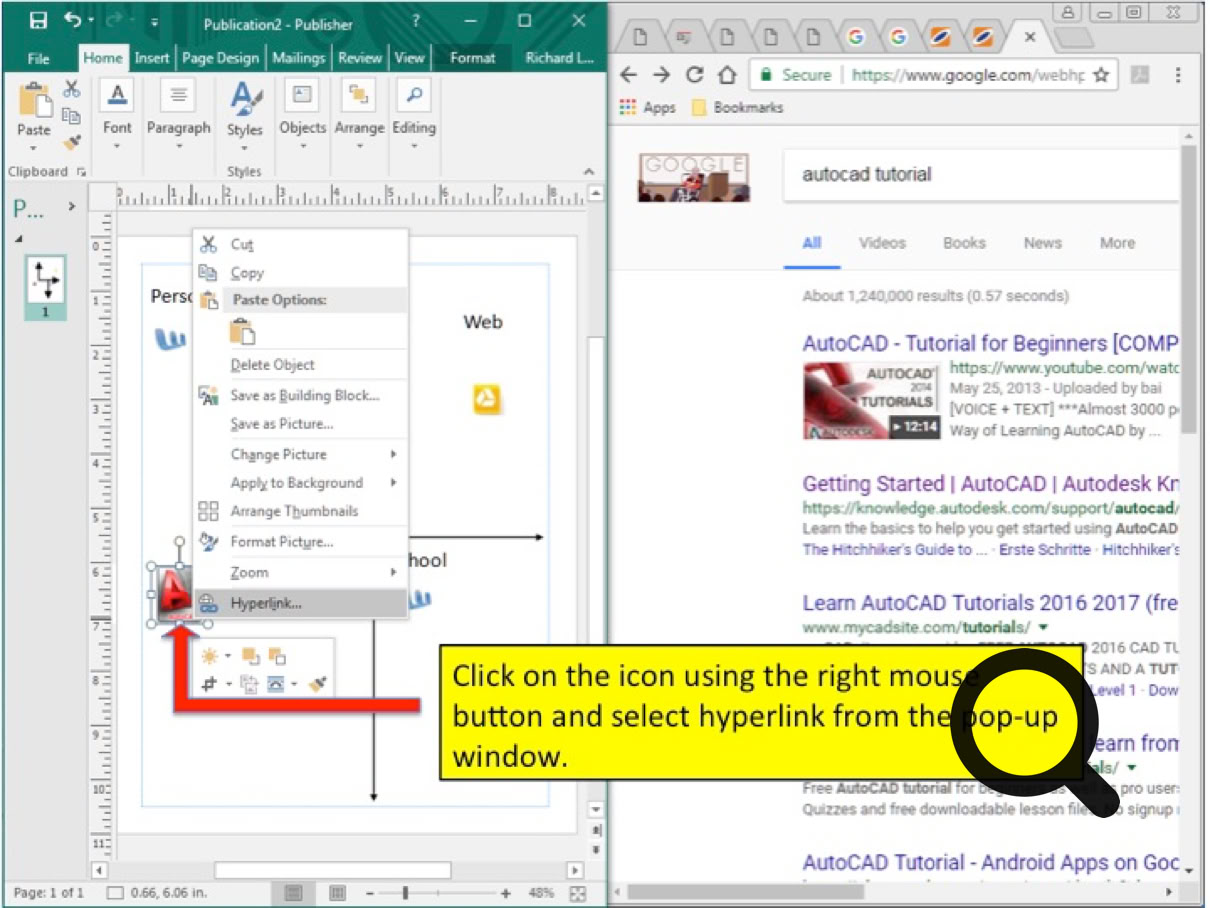This screenshot has height=908, width=1210.
Task: Click the Cut scissors icon in the ribbon
Action: (71, 90)
